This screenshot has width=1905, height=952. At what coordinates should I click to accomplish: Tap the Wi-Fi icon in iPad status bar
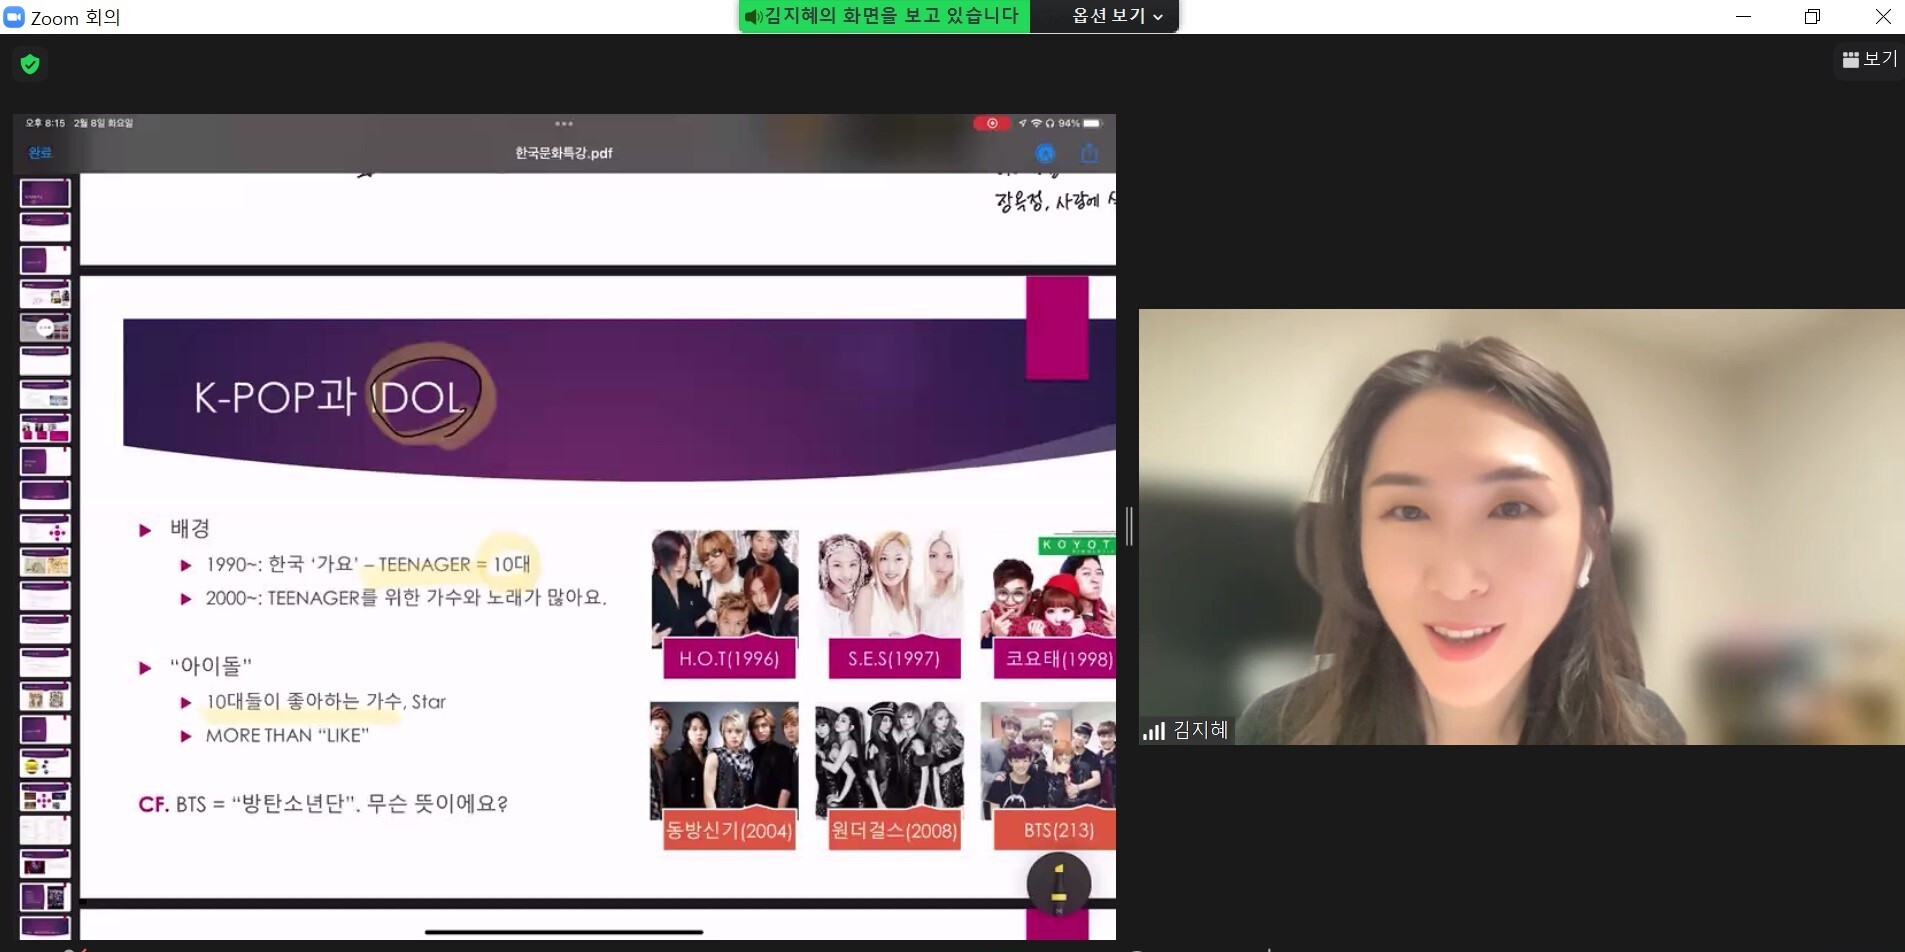pyautogui.click(x=1036, y=123)
